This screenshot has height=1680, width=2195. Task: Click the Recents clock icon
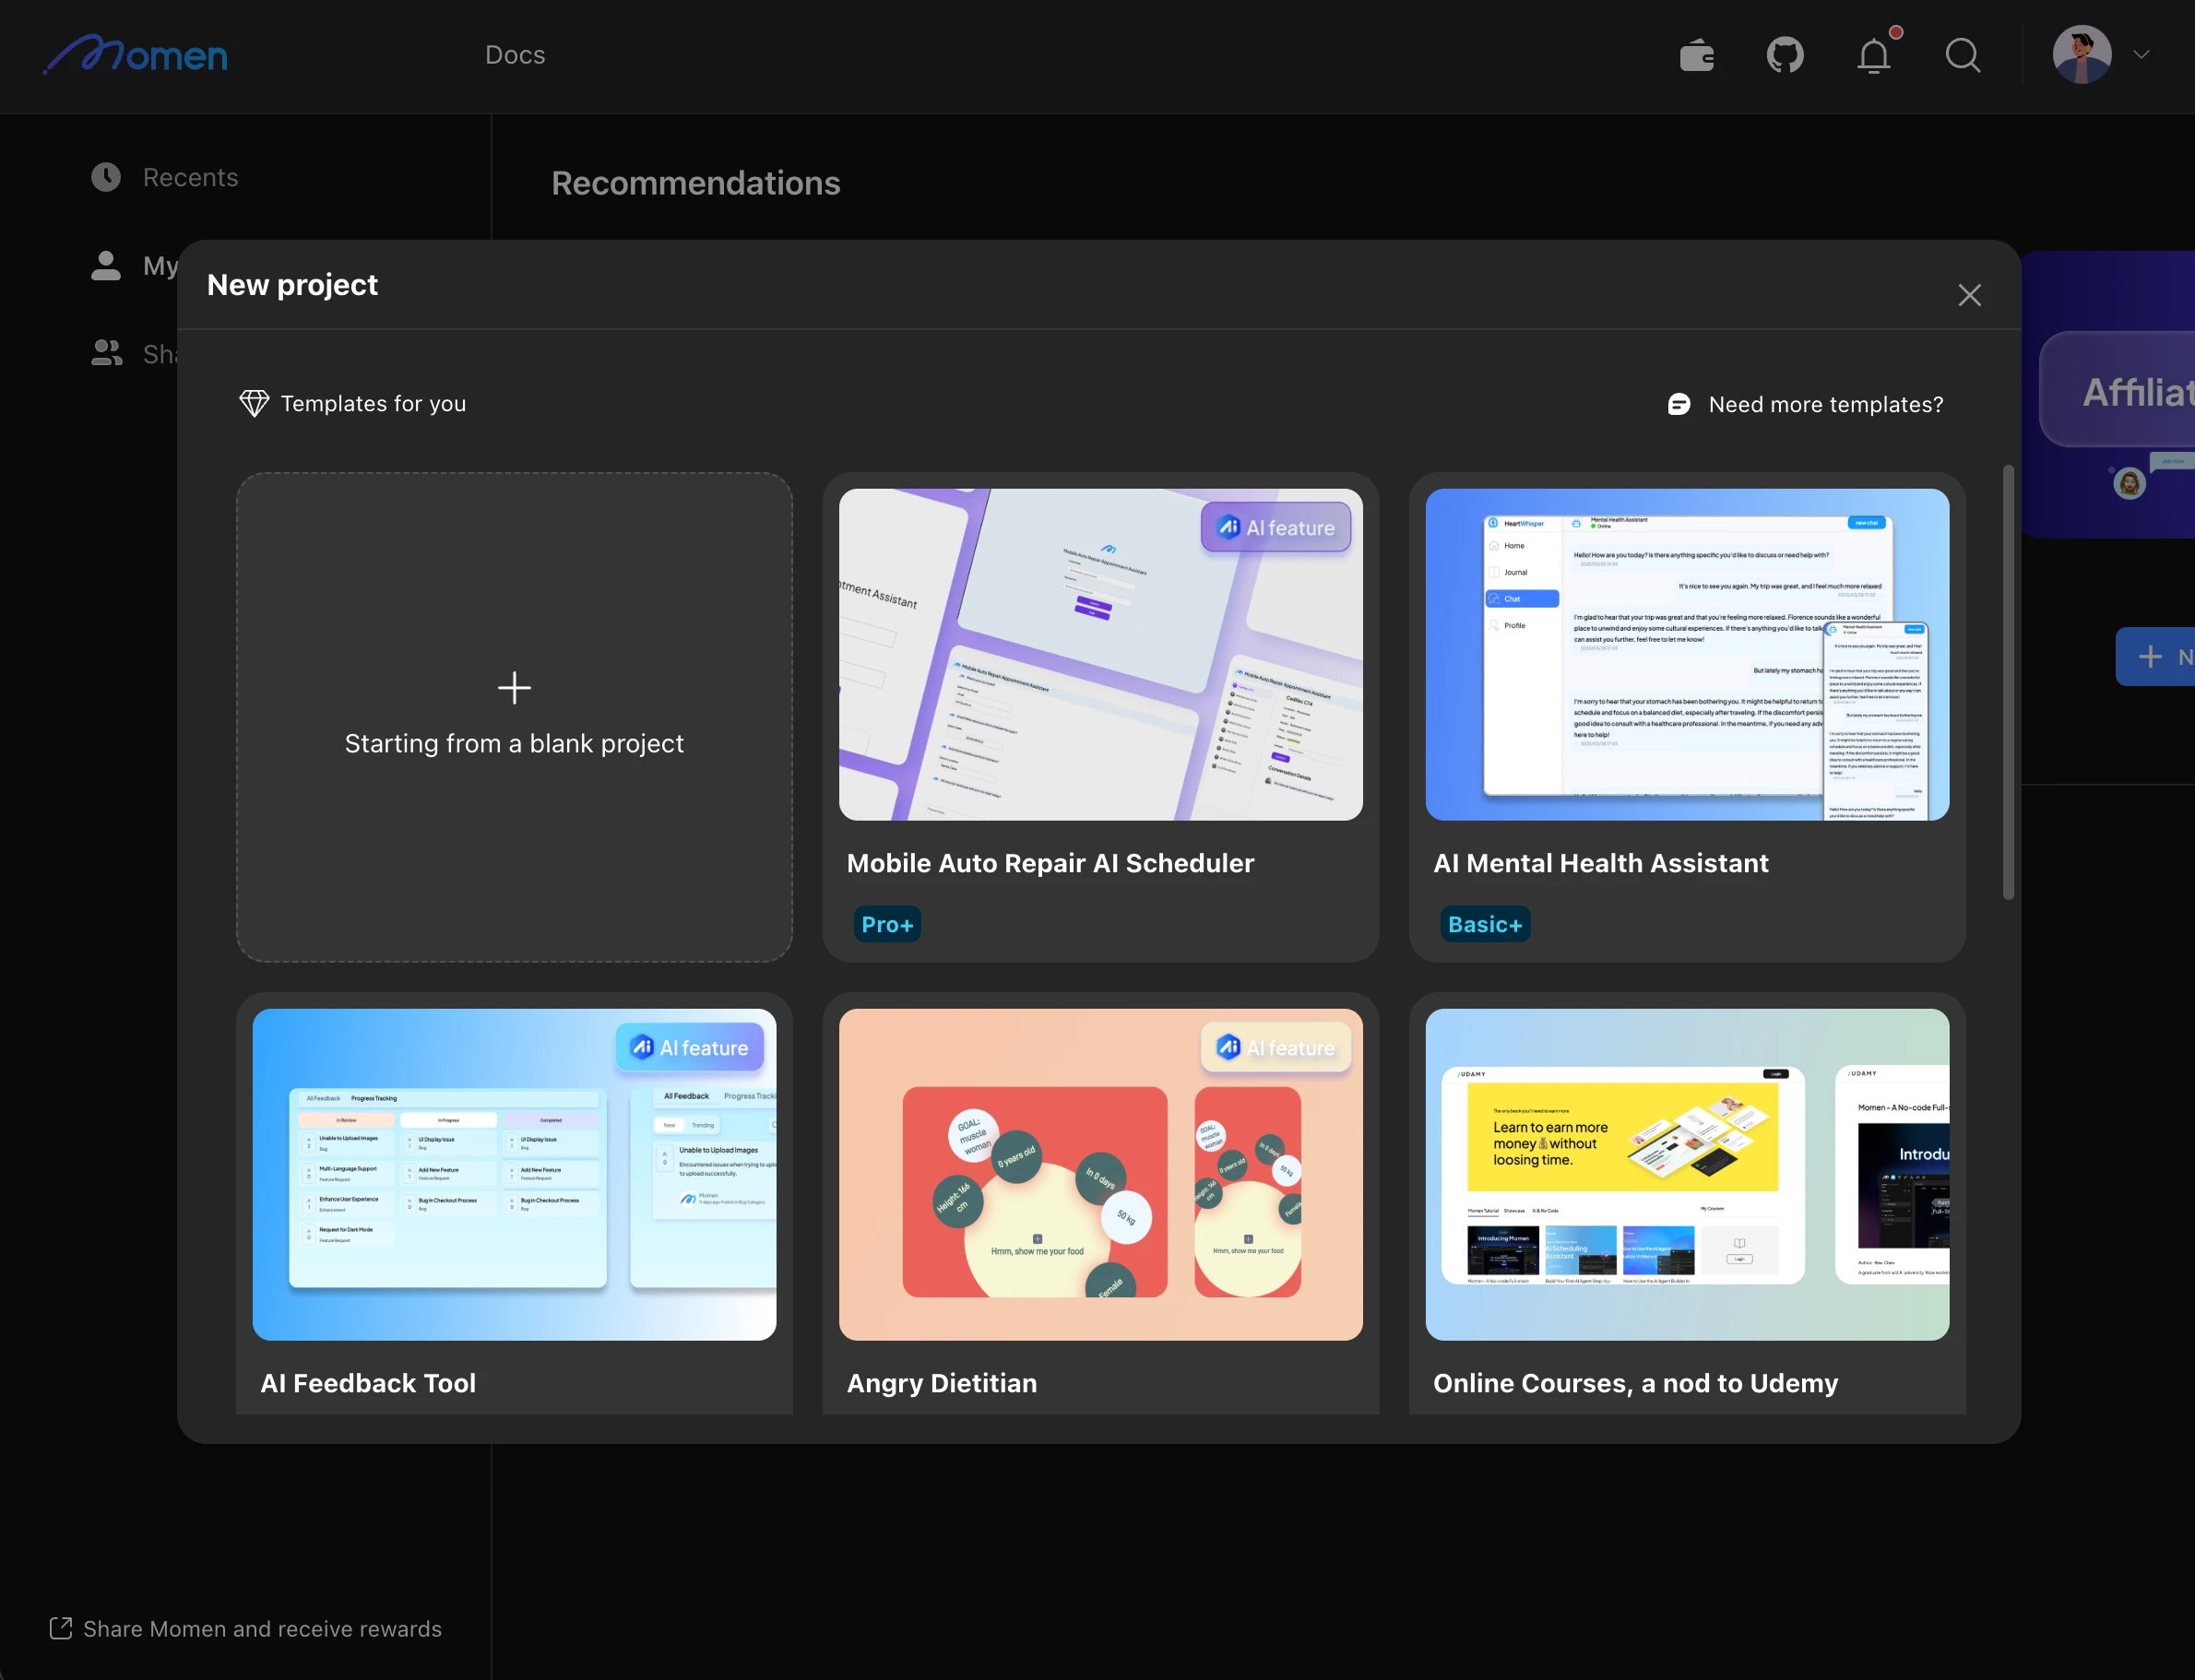click(106, 177)
